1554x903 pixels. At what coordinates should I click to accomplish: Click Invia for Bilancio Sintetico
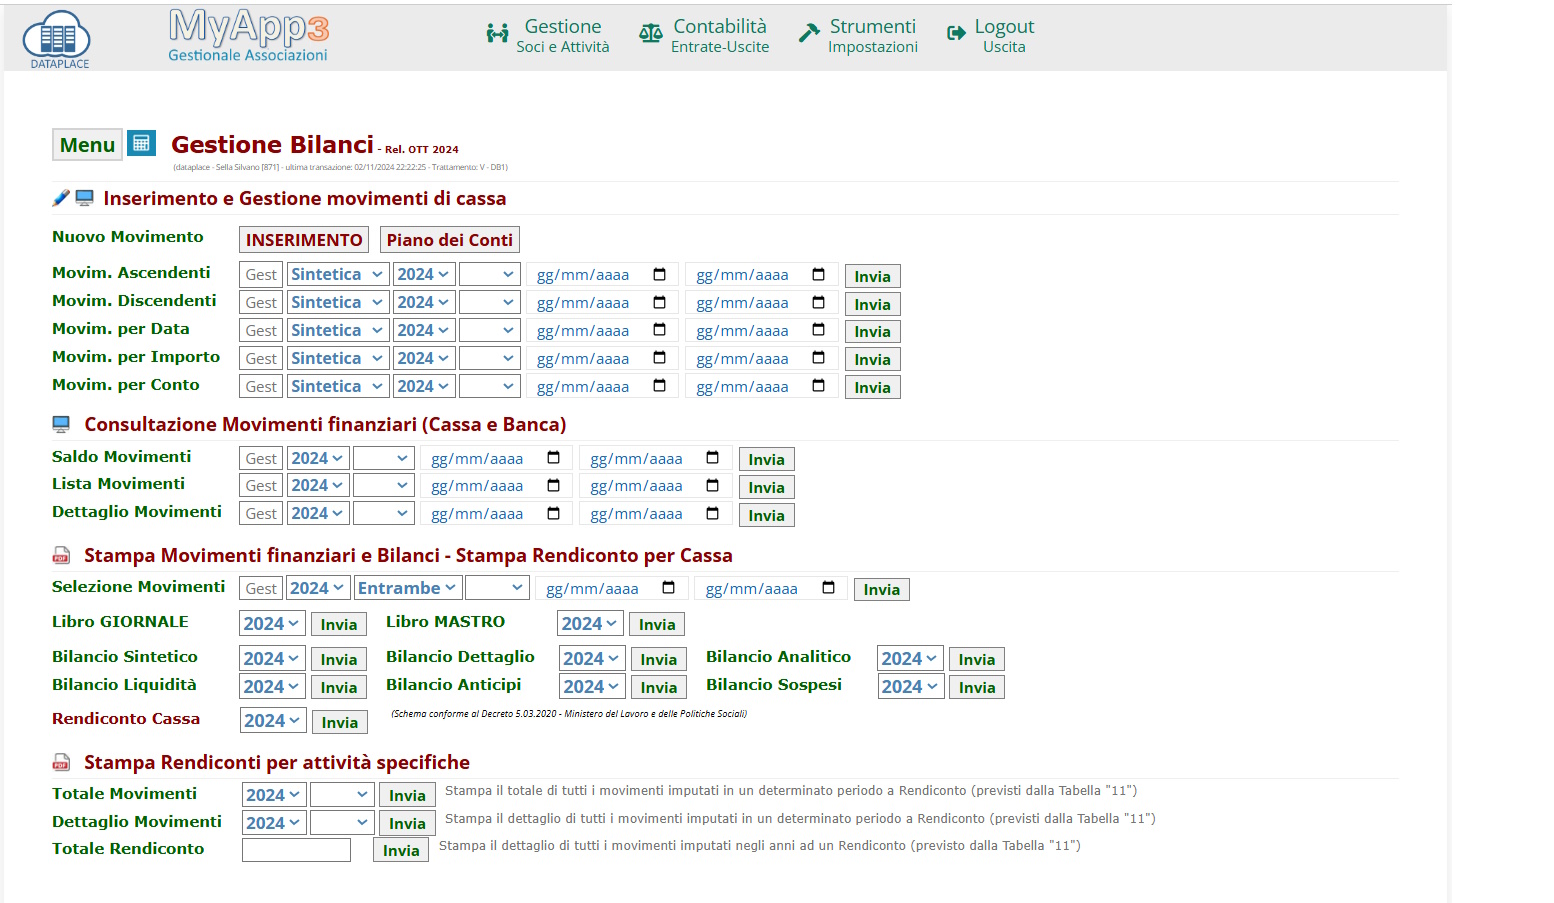coord(339,659)
